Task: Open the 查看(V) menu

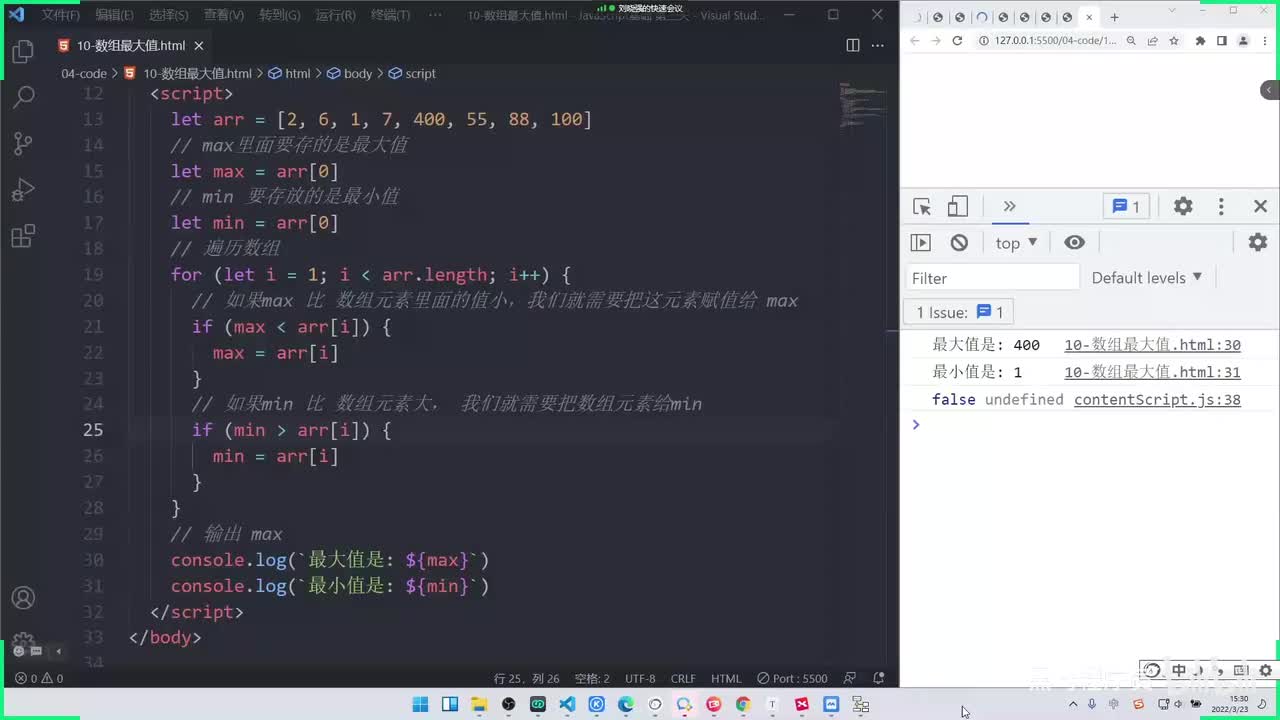Action: pos(224,15)
